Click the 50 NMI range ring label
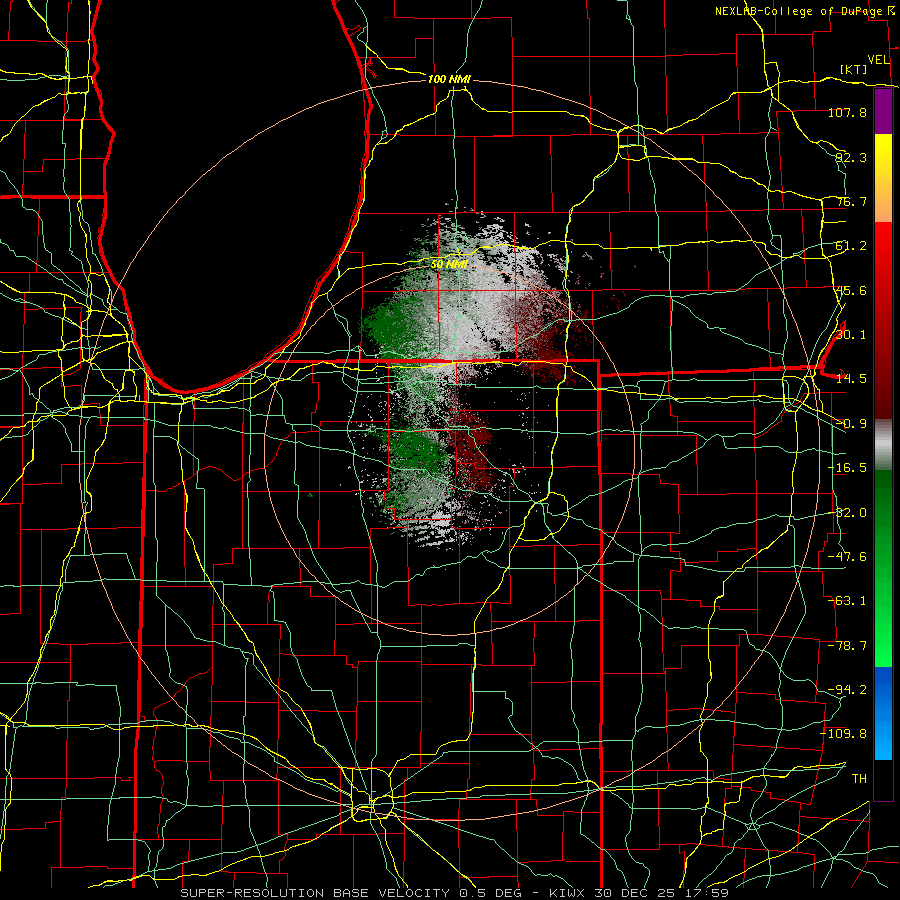This screenshot has height=900, width=900. point(449,264)
